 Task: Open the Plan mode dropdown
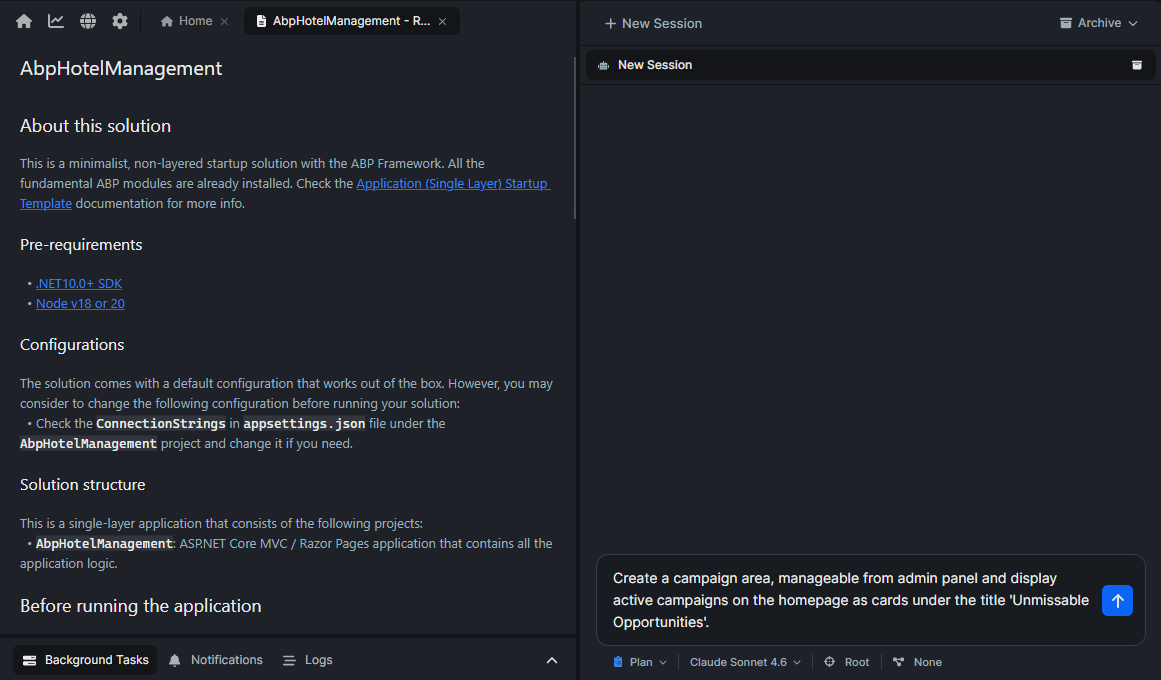640,662
